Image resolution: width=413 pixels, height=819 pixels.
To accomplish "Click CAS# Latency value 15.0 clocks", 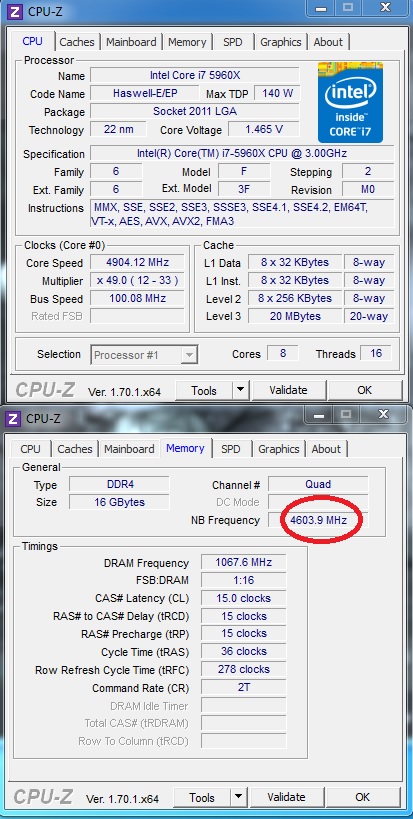I will pyautogui.click(x=243, y=598).
